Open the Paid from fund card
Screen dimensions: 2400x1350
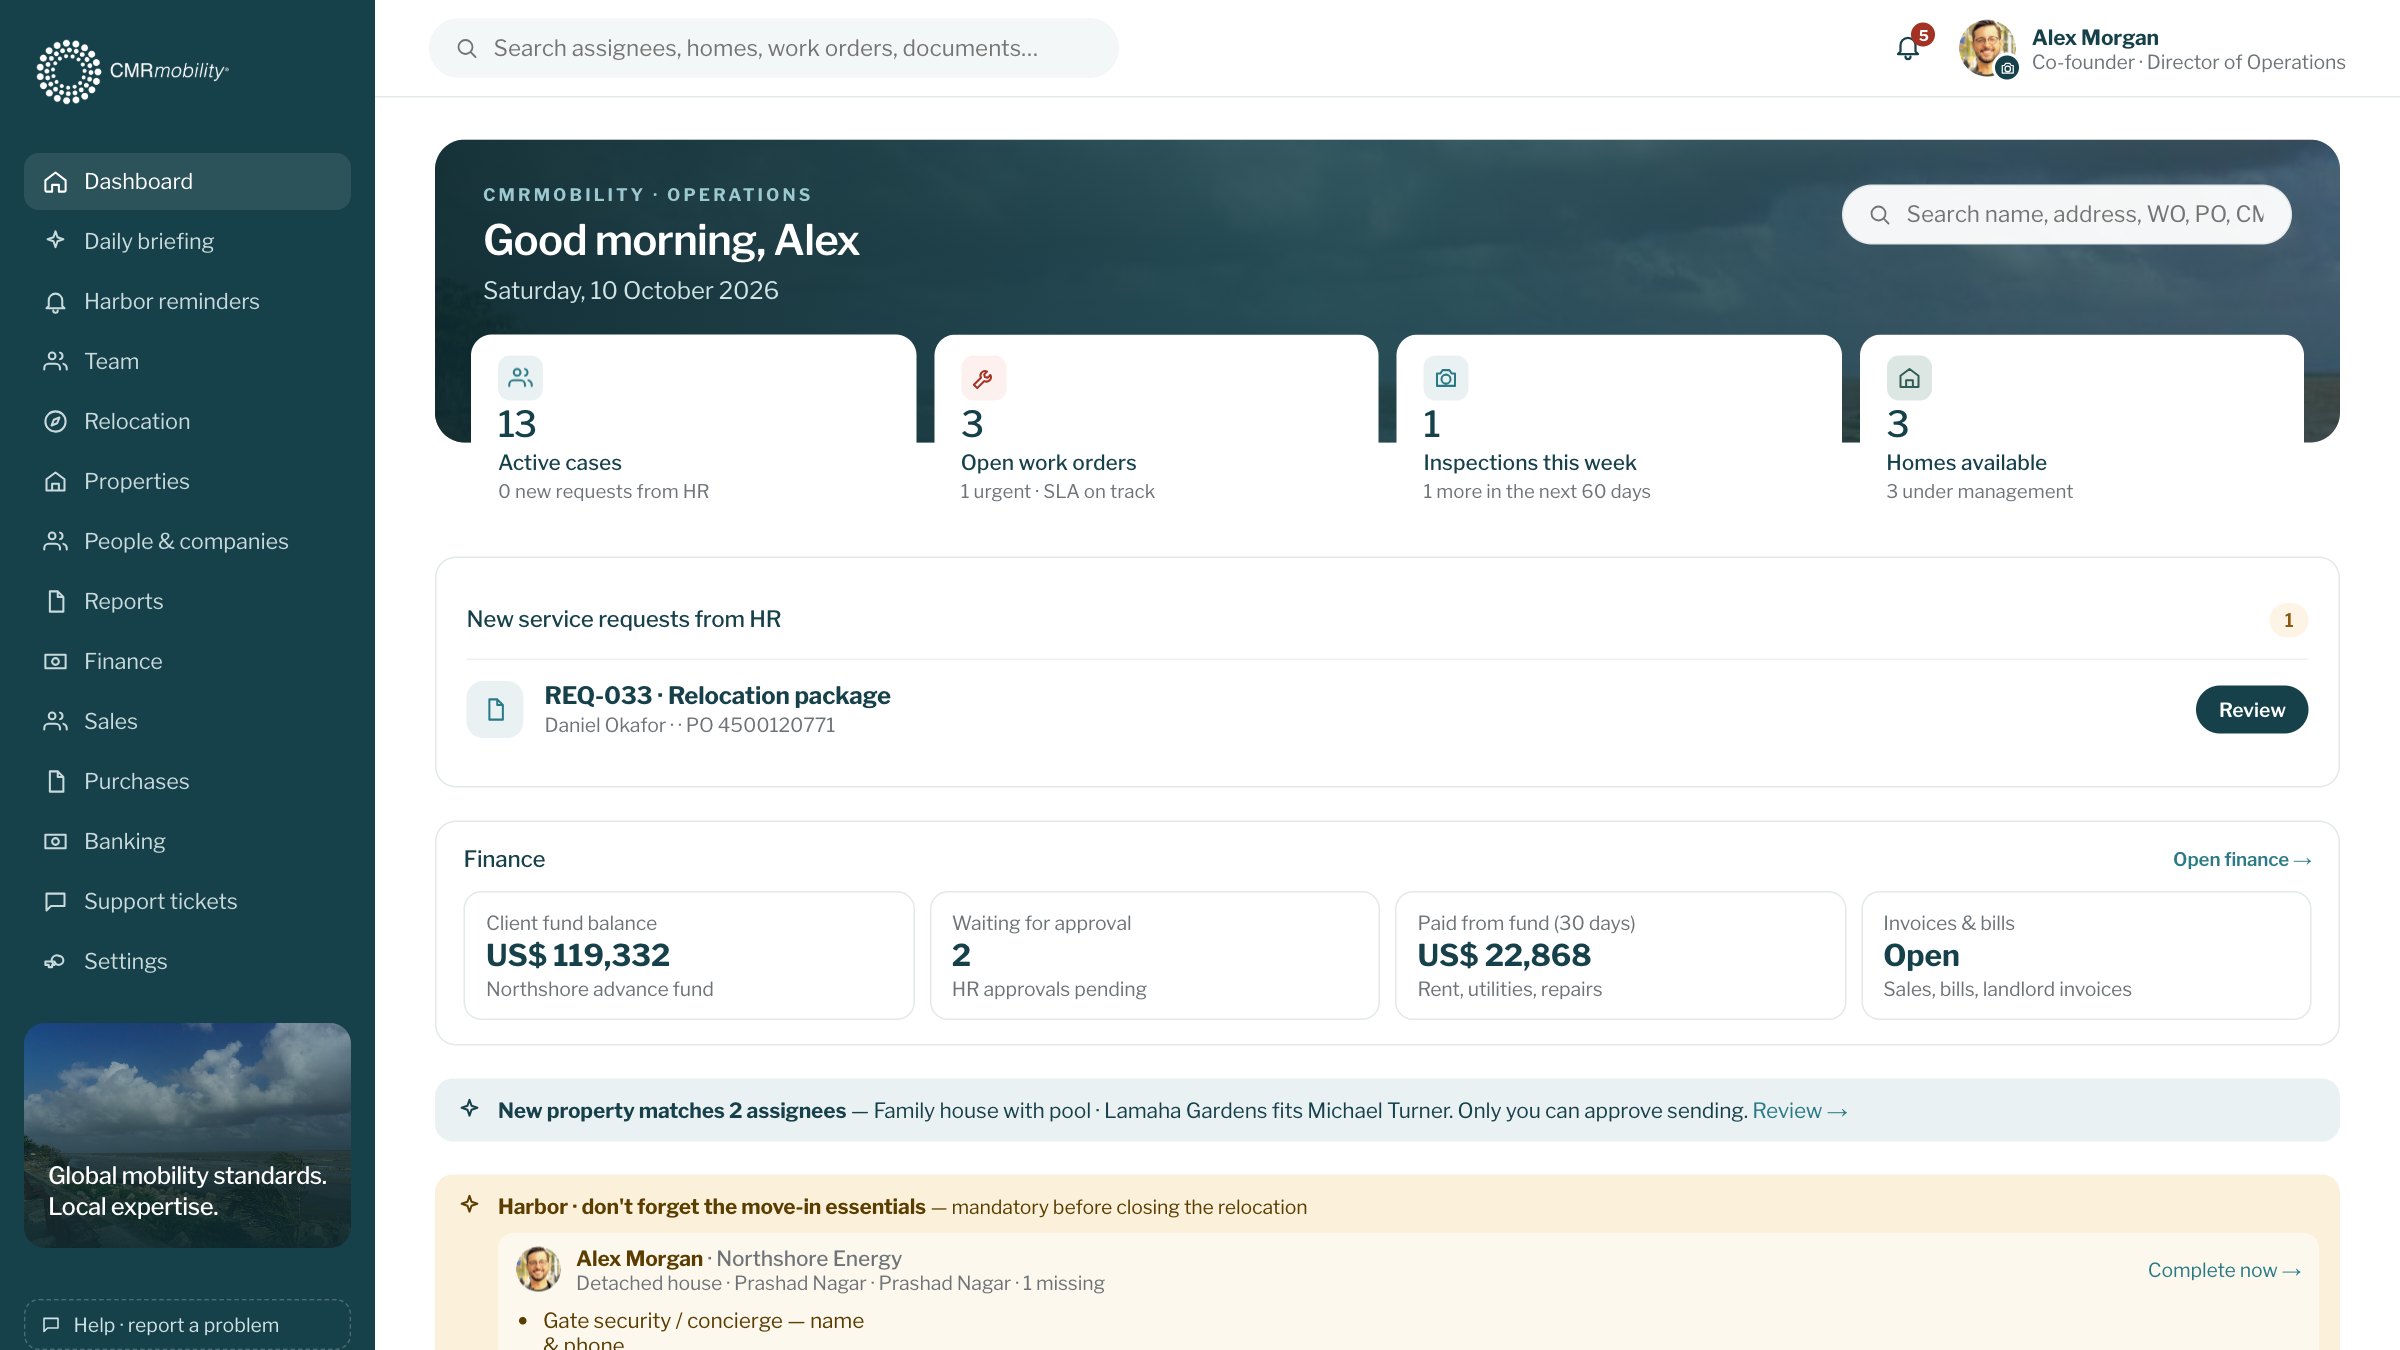[x=1620, y=955]
